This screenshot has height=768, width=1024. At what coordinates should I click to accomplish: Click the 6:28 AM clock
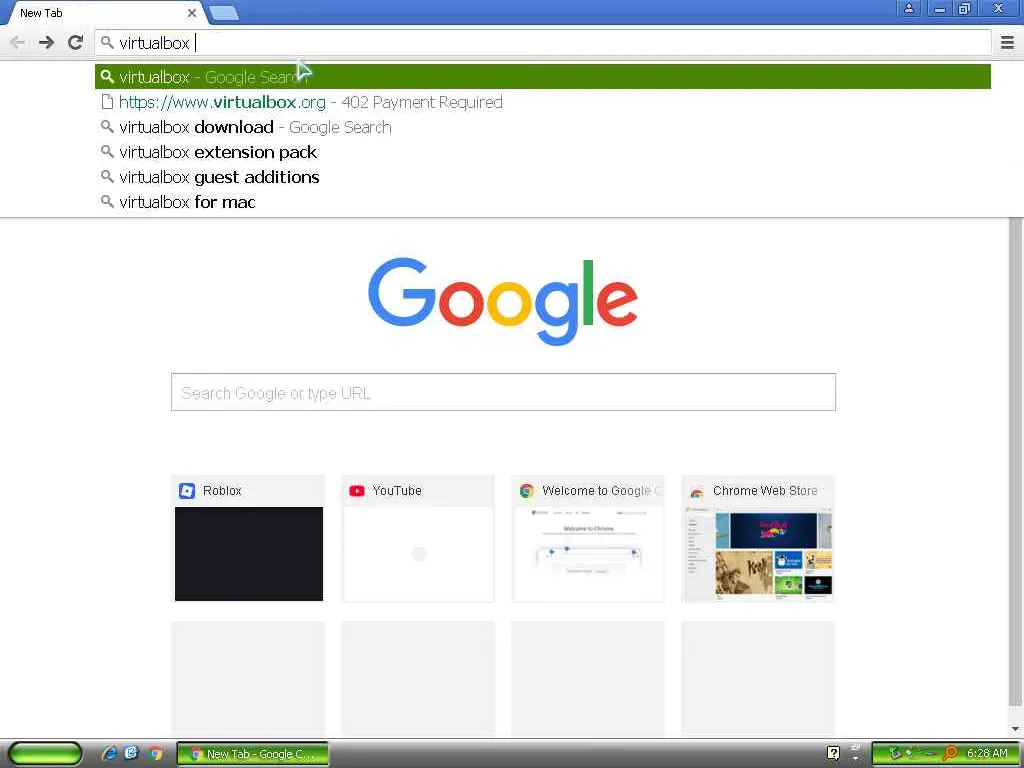[x=987, y=753]
